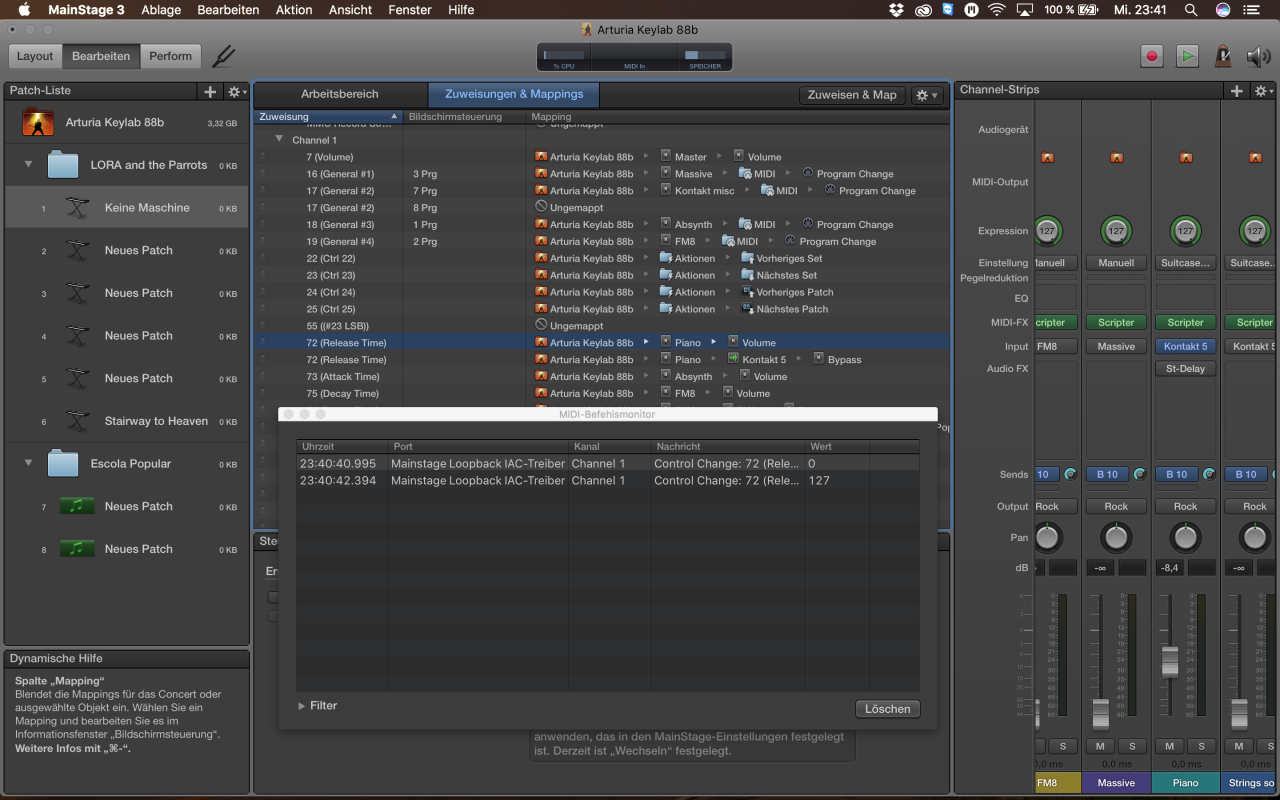
Task: Click the MIDI folder icon in the 16 (General #1) row
Action: pos(745,173)
